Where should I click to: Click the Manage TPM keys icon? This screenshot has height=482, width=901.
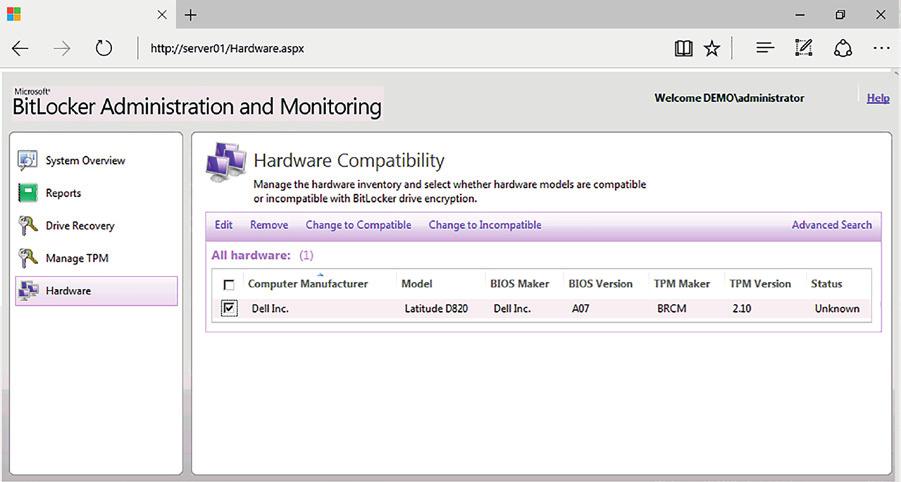(x=28, y=258)
